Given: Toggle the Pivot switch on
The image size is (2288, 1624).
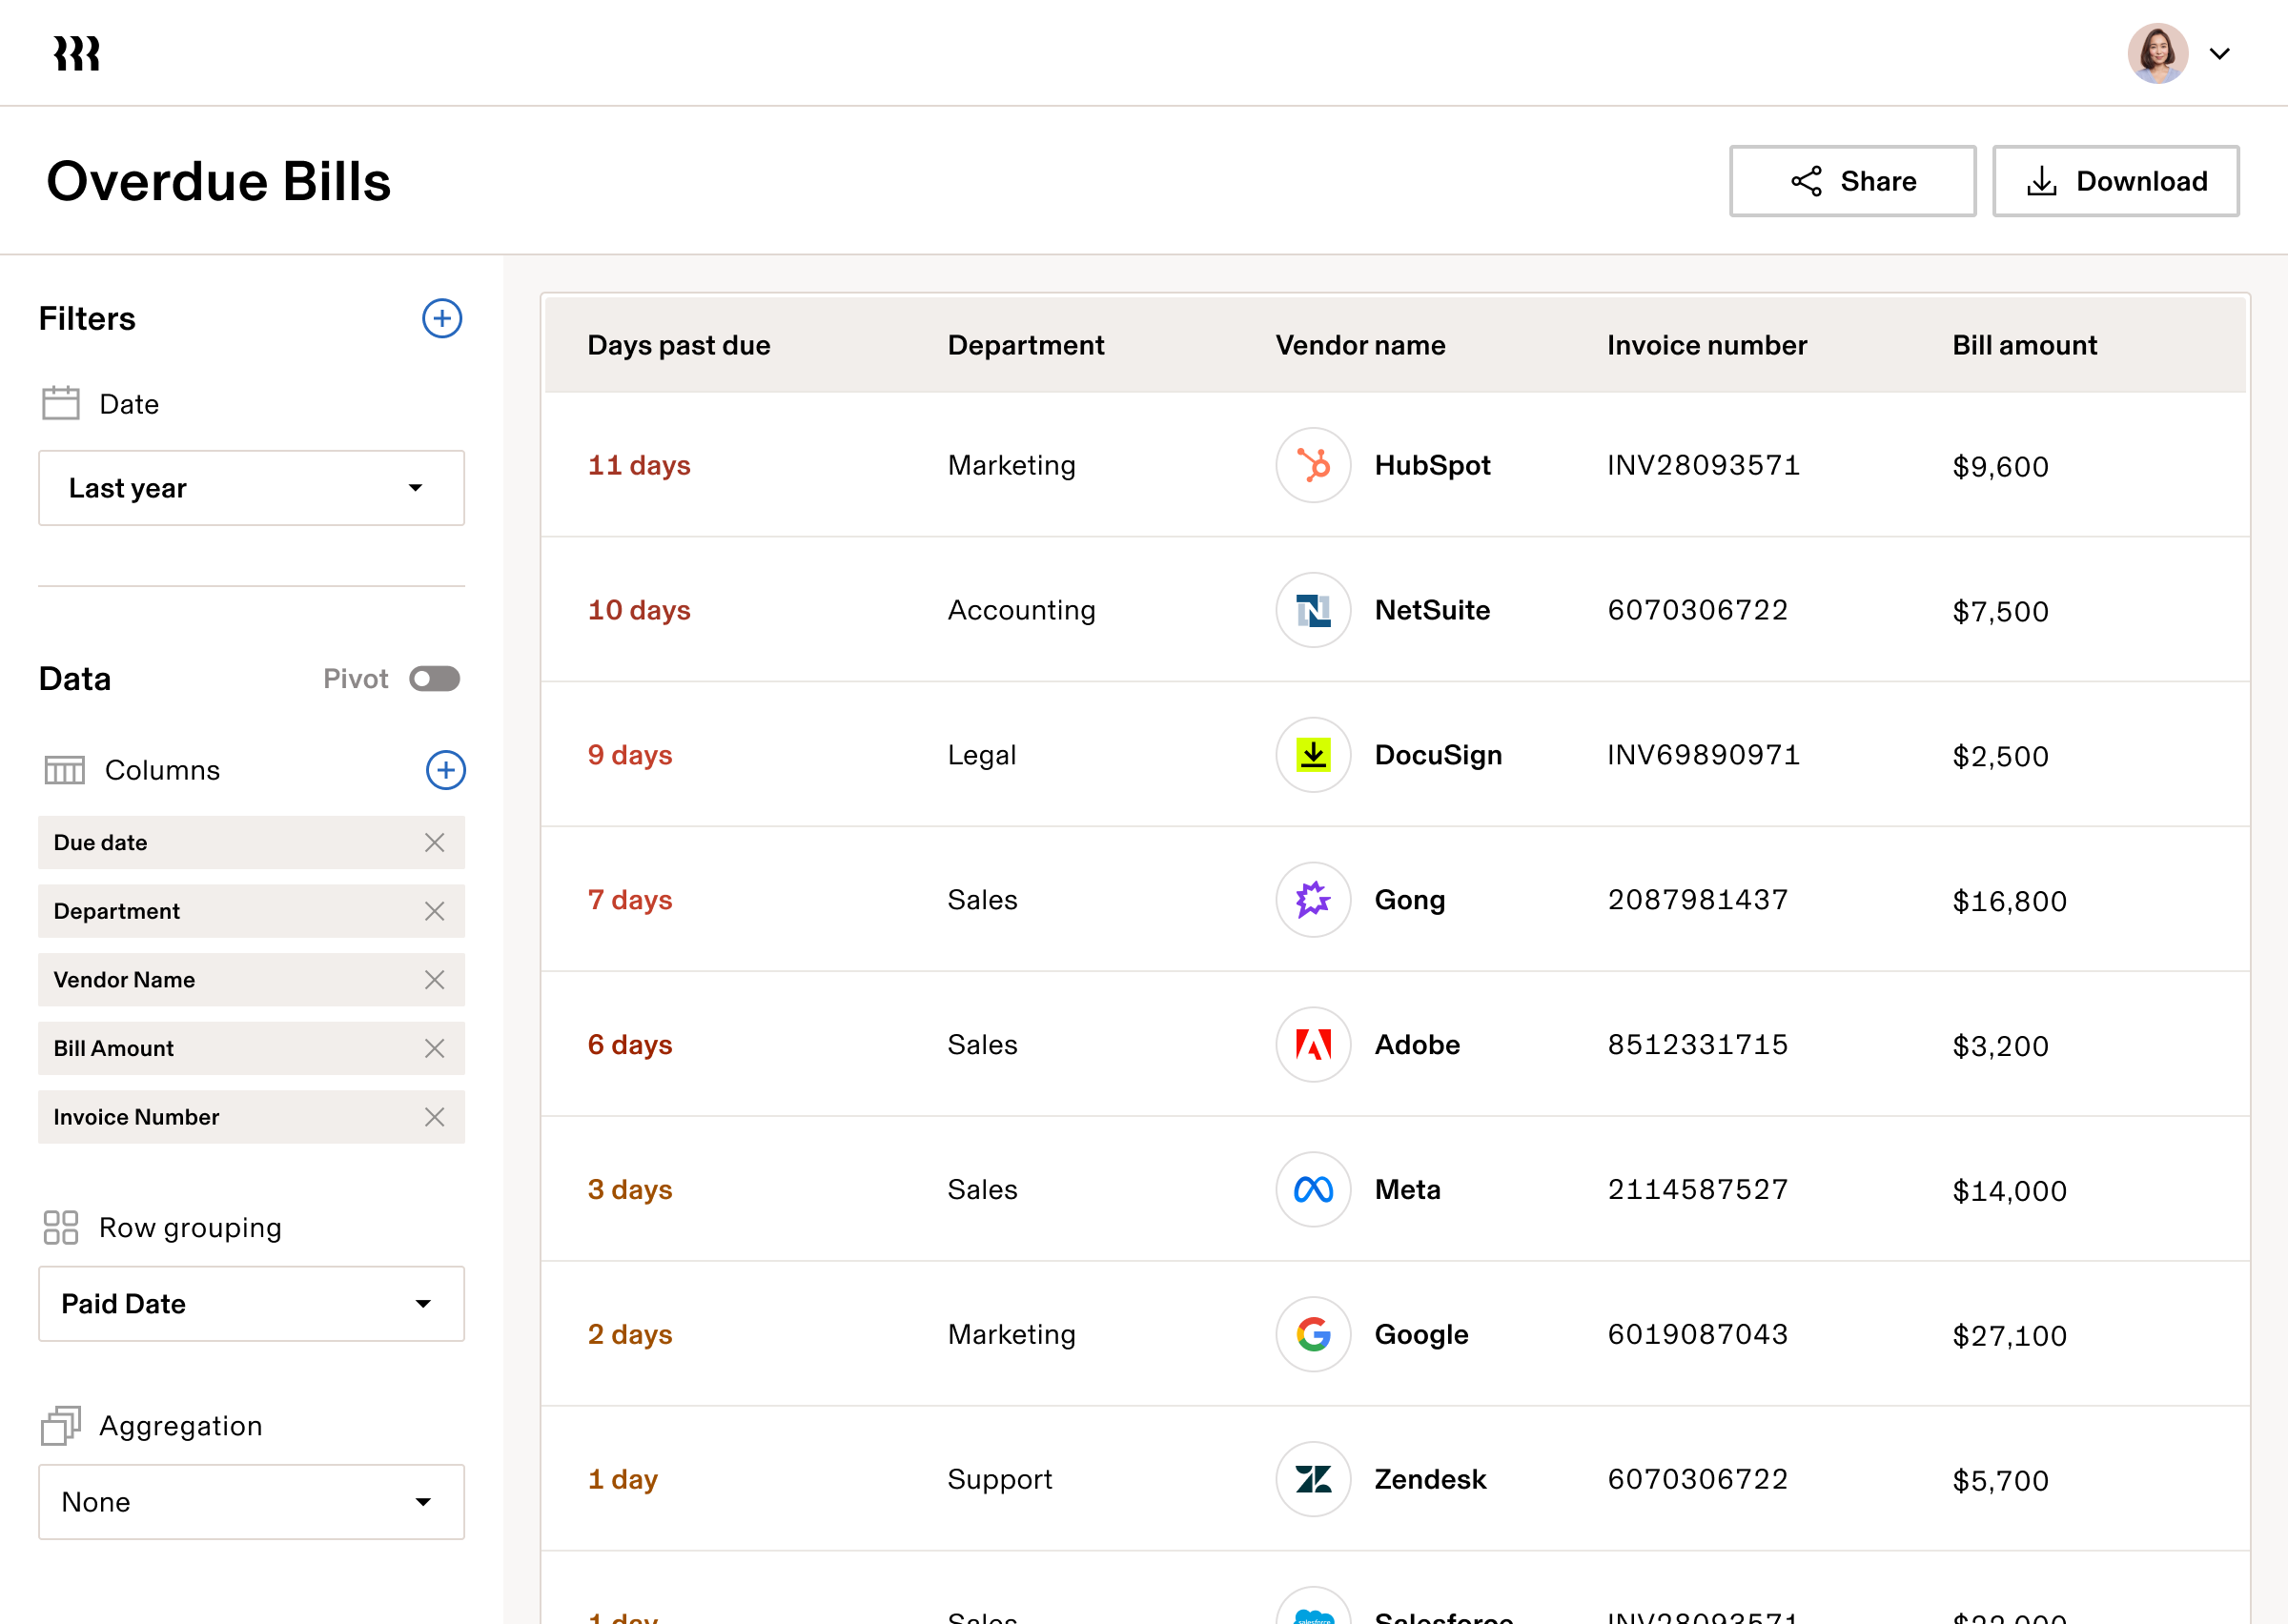Looking at the screenshot, I should pos(434,679).
